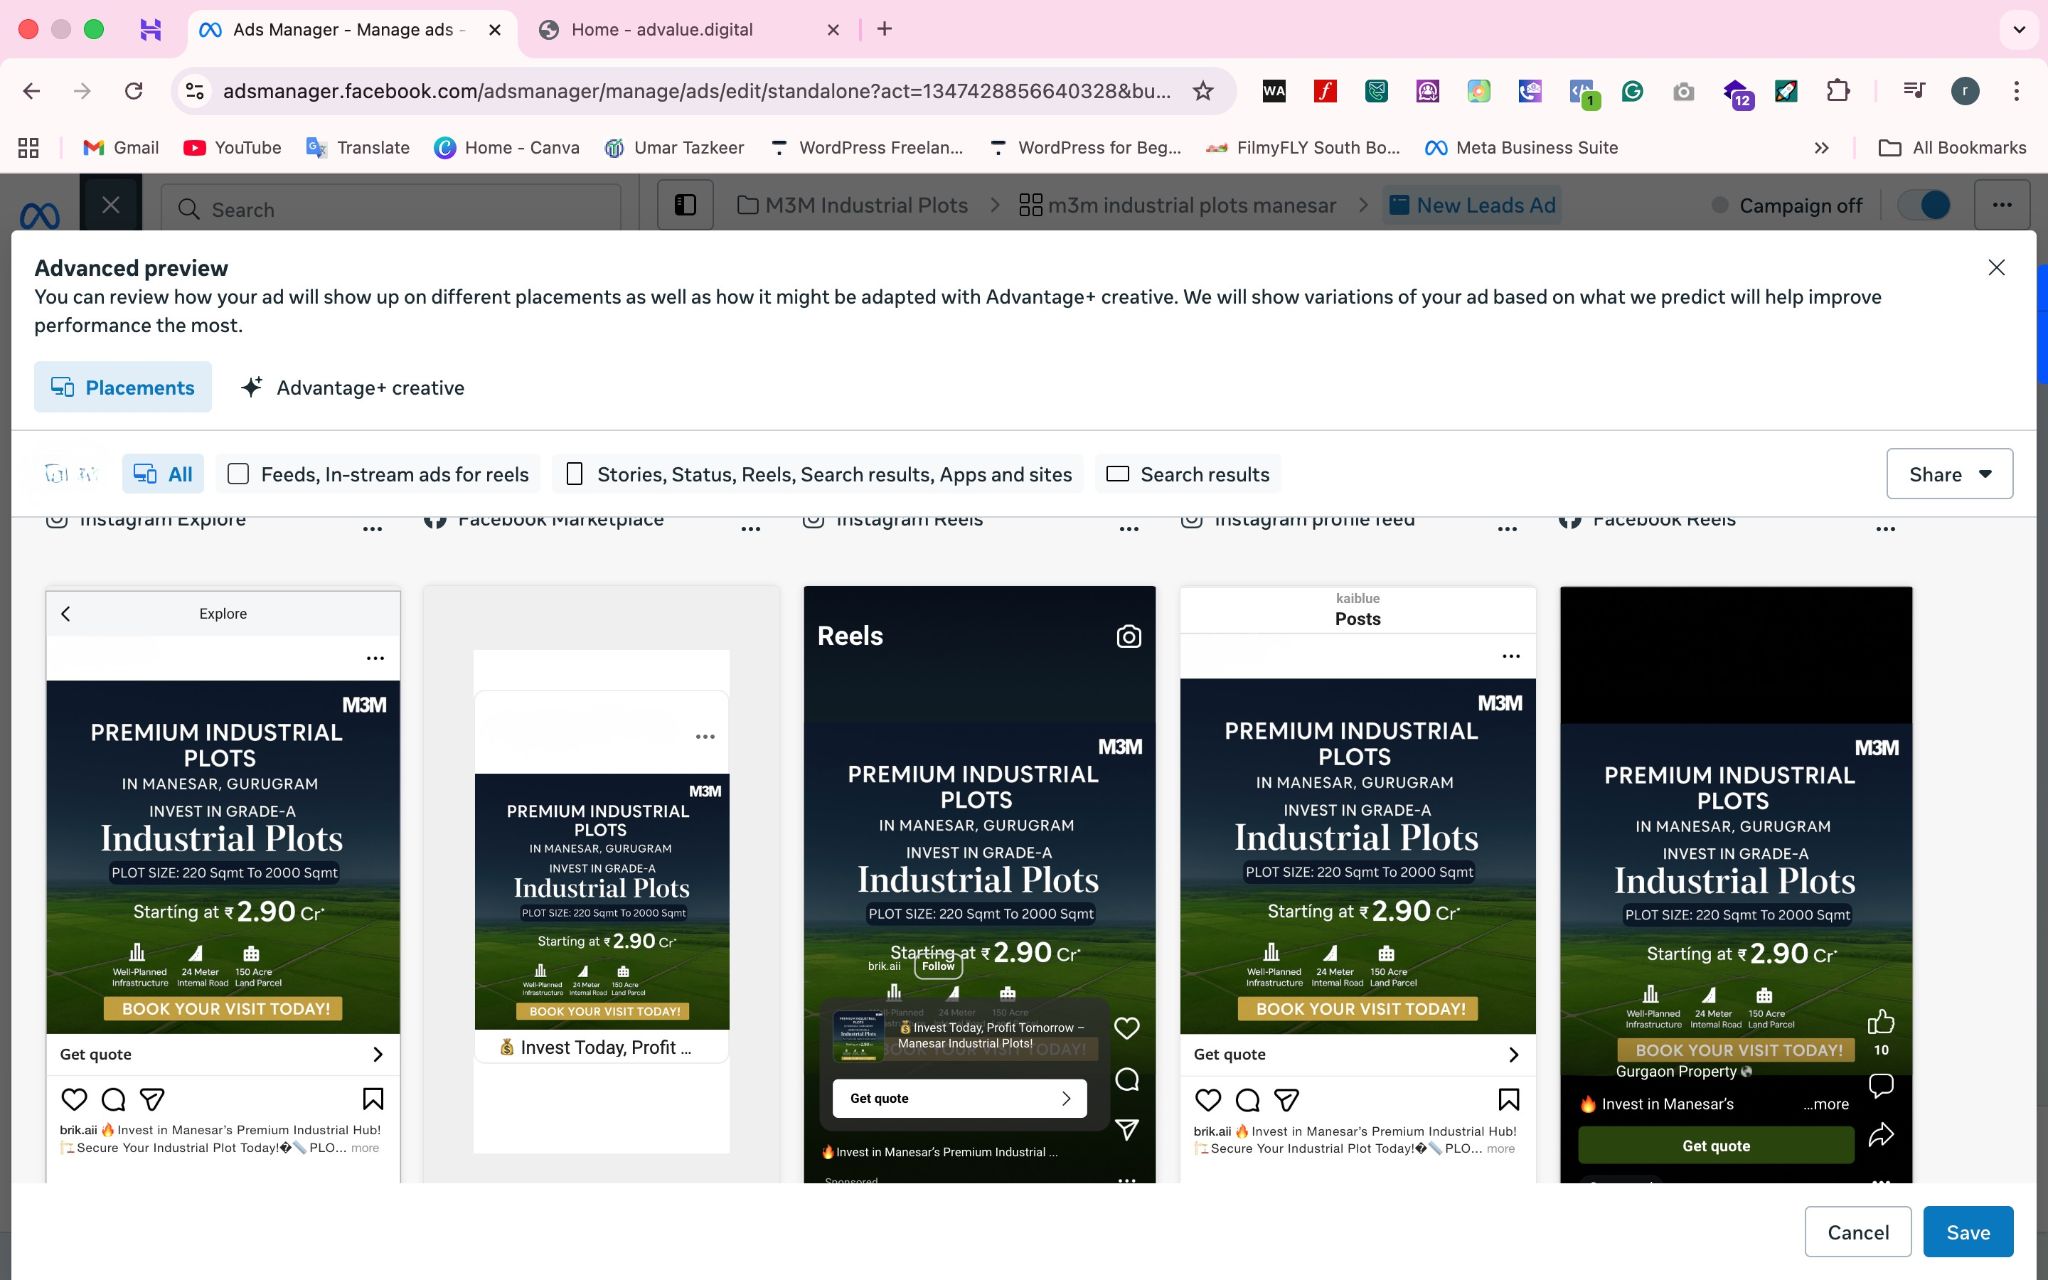The height and width of the screenshot is (1280, 2048).
Task: Open Facebook Marketplace three-dot options menu
Action: point(750,528)
